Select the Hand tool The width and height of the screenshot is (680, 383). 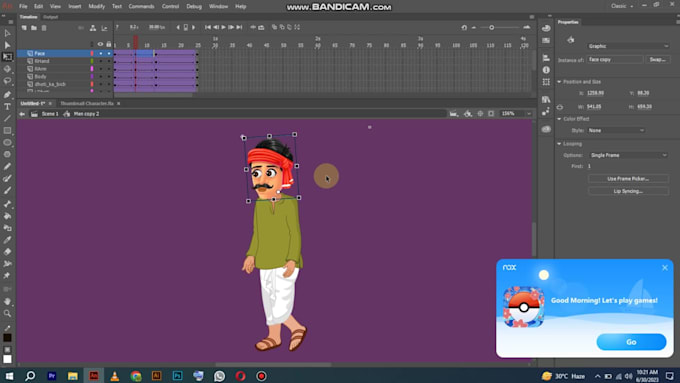pyautogui.click(x=7, y=301)
